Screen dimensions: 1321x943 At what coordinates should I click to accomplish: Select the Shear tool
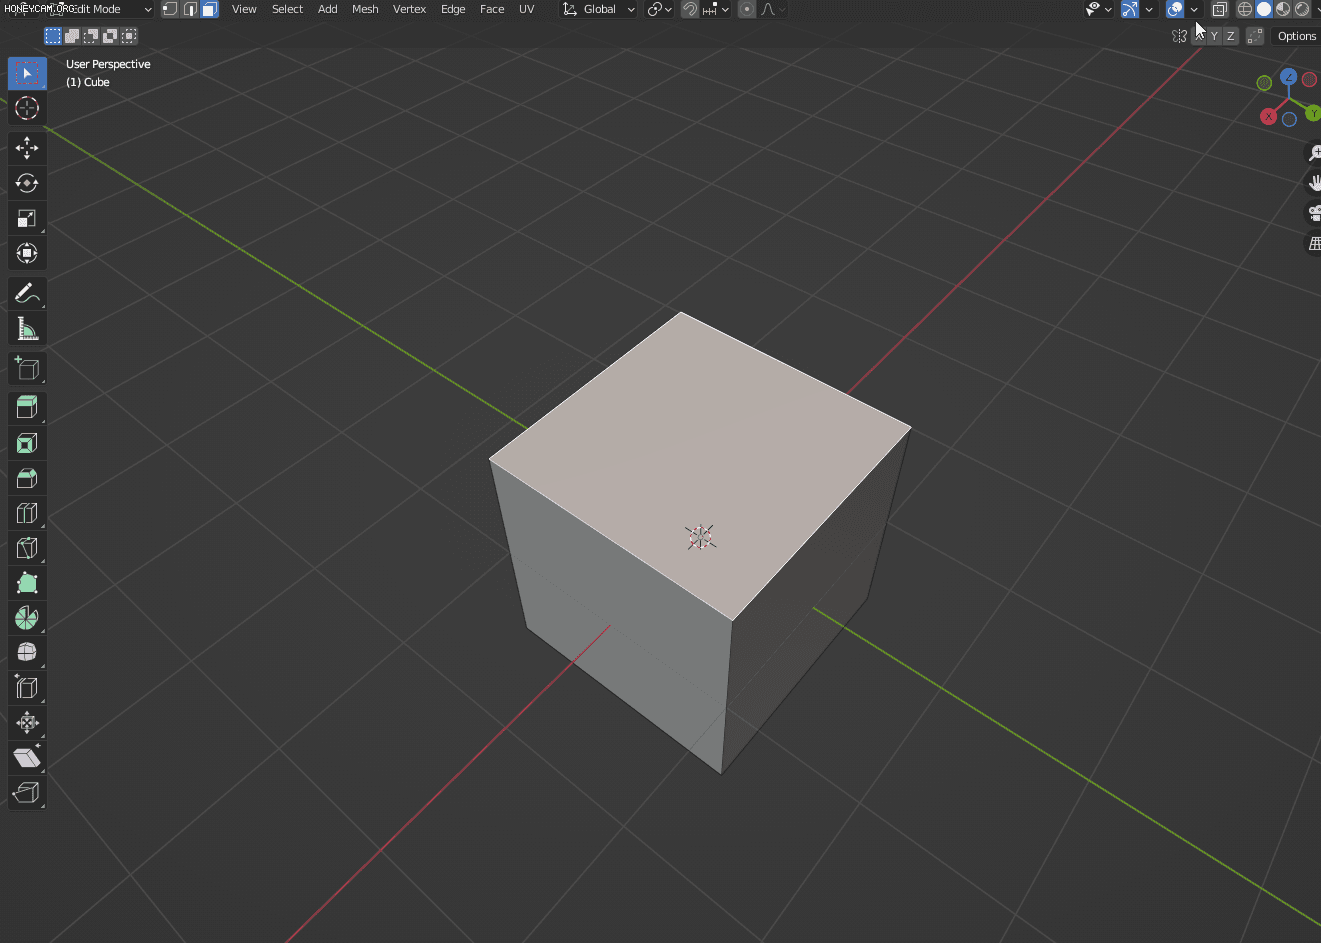pos(27,758)
